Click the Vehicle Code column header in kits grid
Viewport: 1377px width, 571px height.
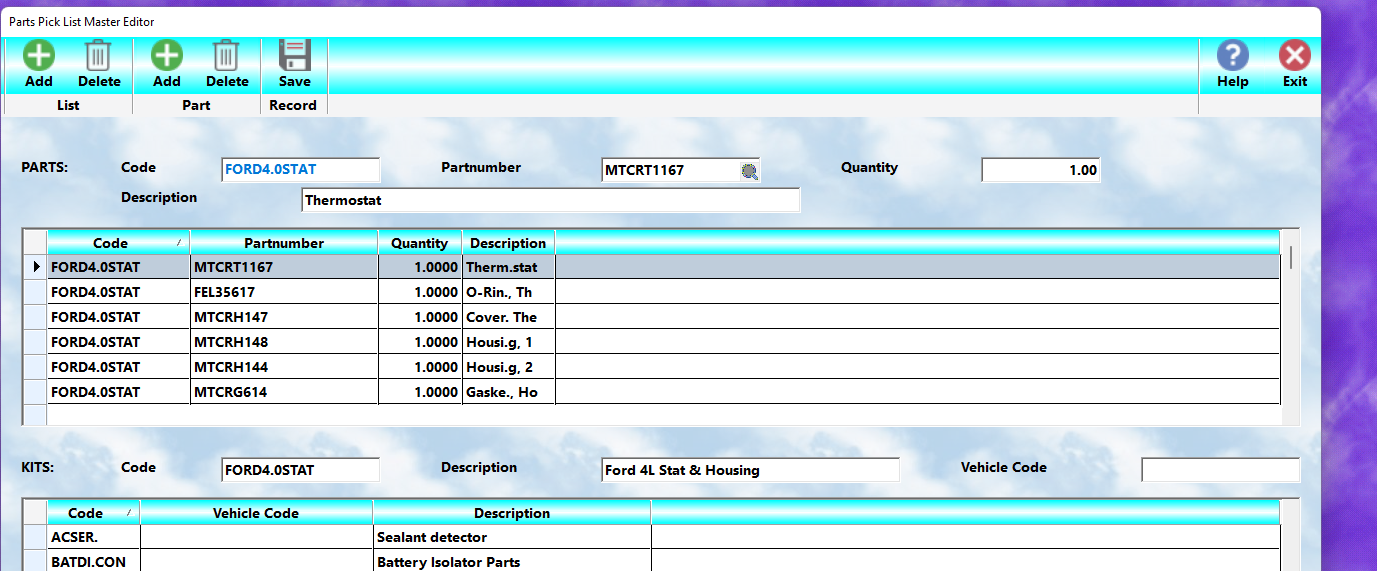(256, 513)
